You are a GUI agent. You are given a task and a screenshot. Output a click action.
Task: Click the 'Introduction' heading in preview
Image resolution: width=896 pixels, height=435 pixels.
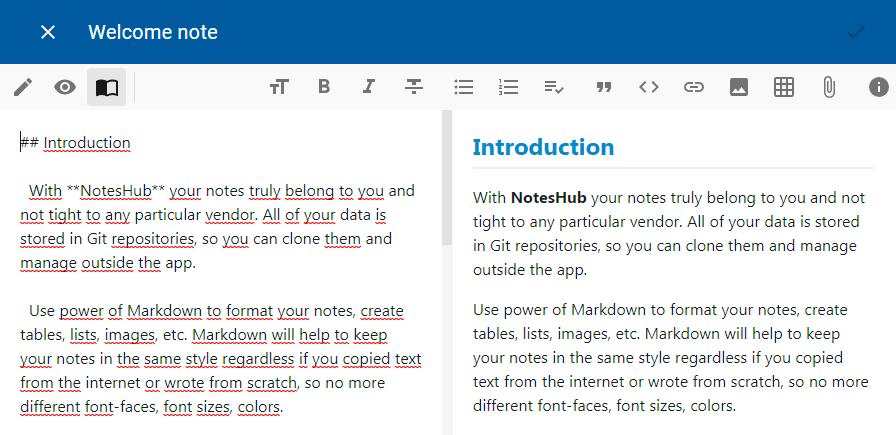543,147
